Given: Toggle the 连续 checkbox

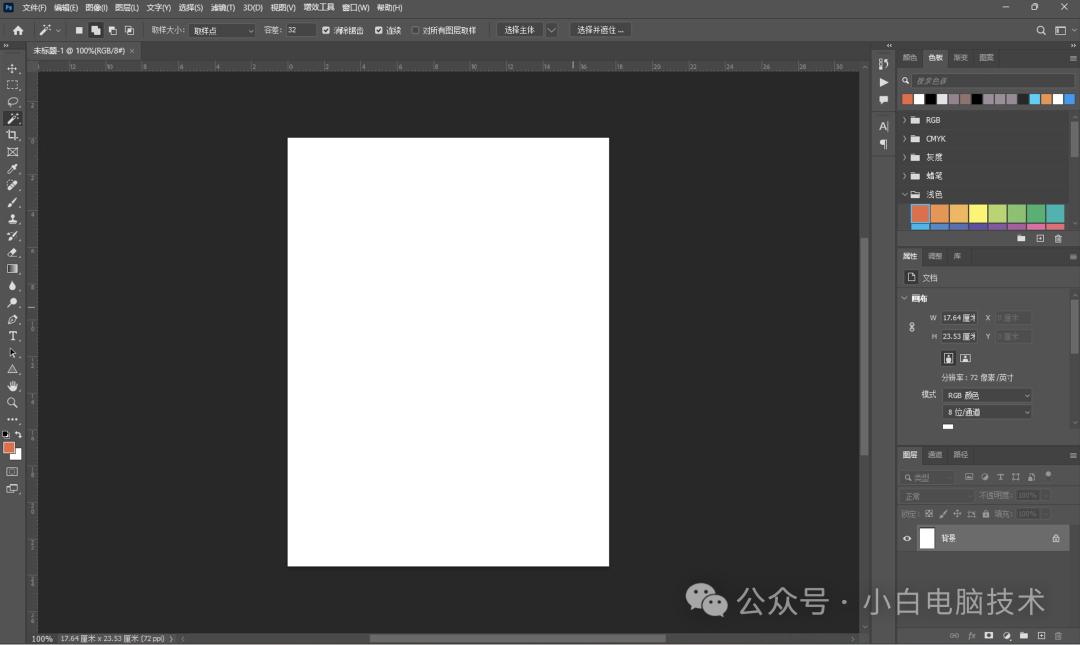Looking at the screenshot, I should tap(378, 30).
